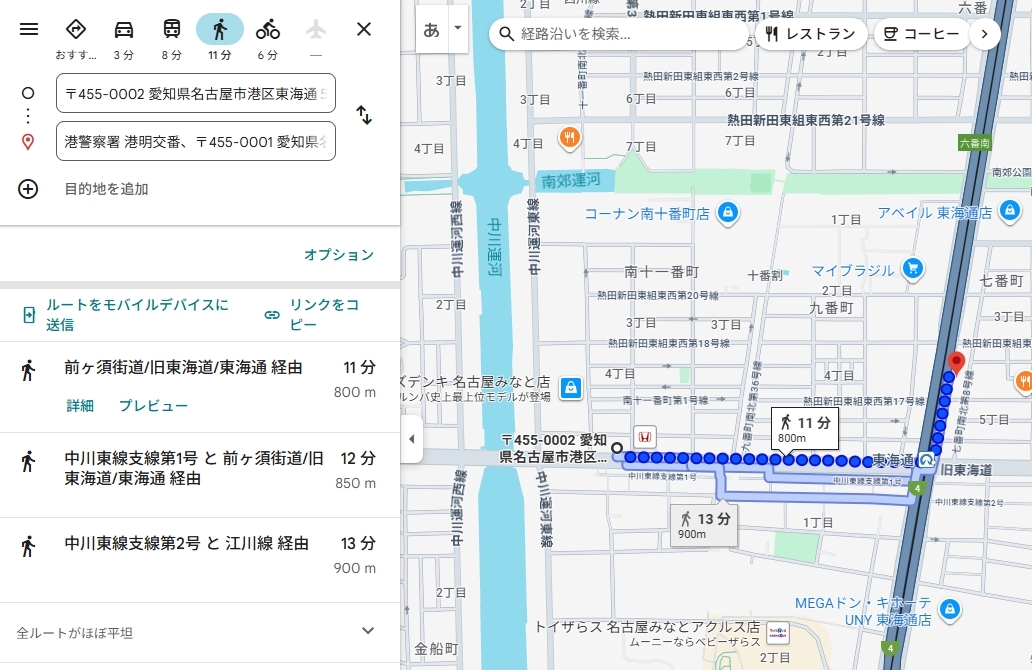
Task: Click the magnifier search icon
Action: [x=506, y=34]
